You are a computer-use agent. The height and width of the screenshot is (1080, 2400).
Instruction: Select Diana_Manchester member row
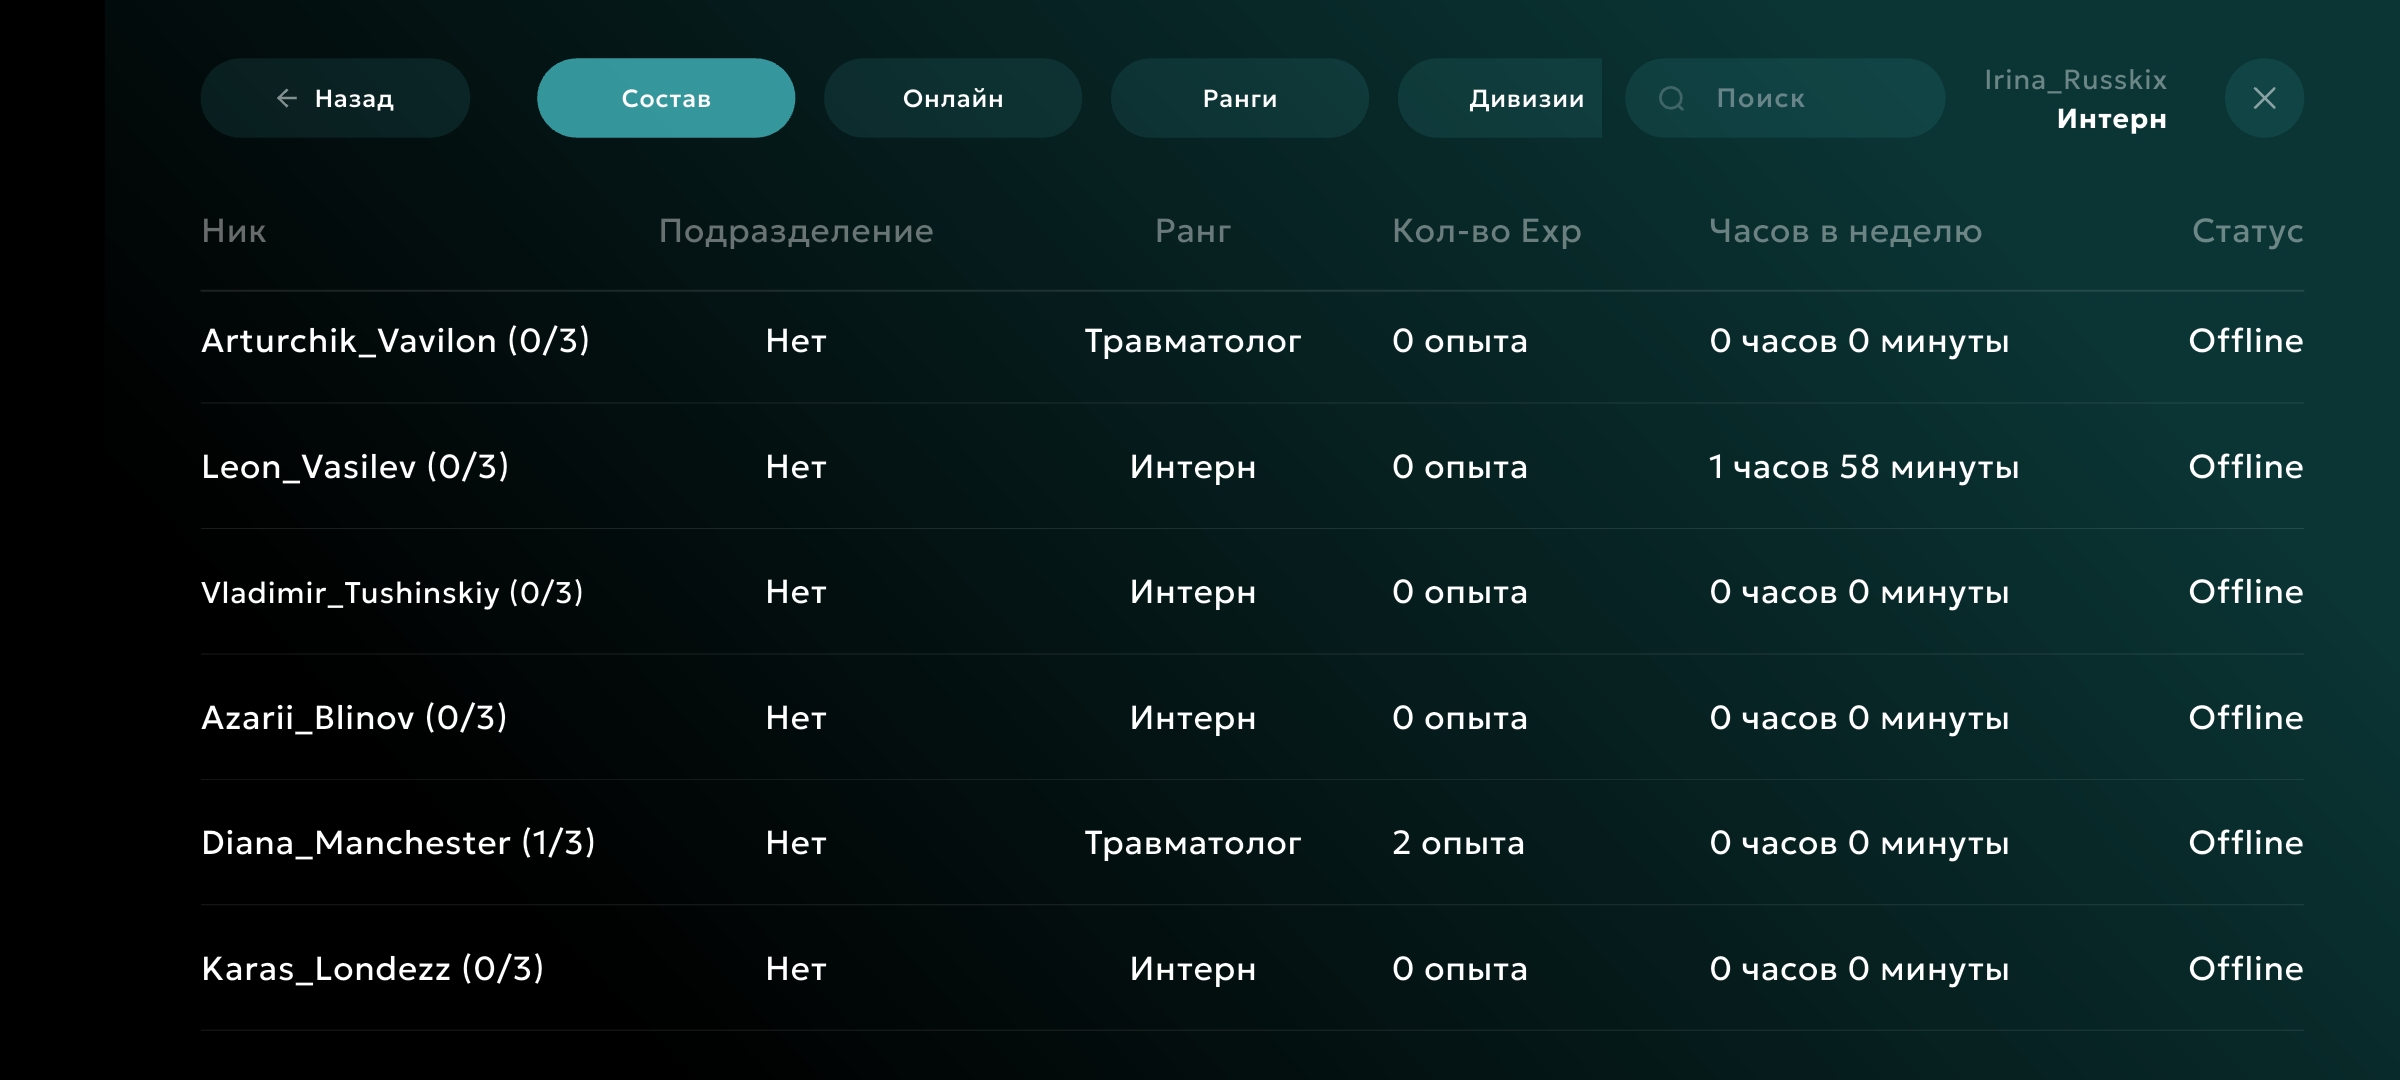point(398,843)
